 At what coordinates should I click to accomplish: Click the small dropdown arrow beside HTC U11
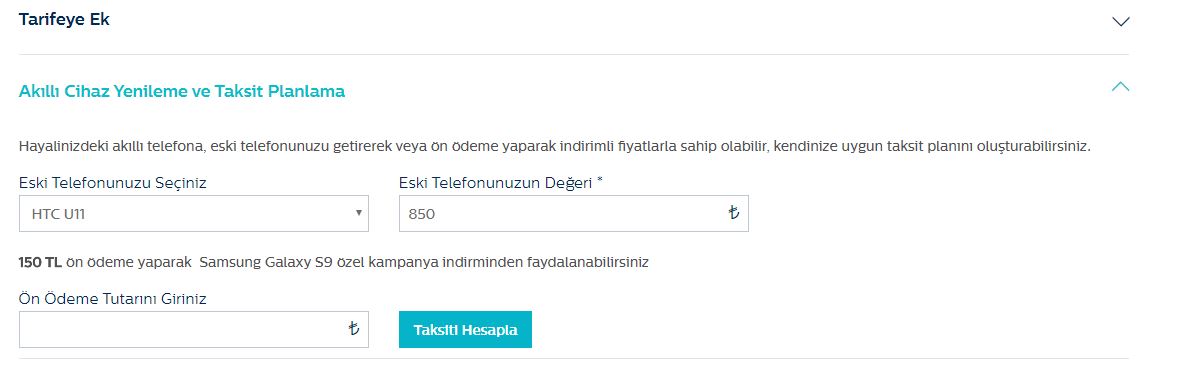tap(358, 212)
